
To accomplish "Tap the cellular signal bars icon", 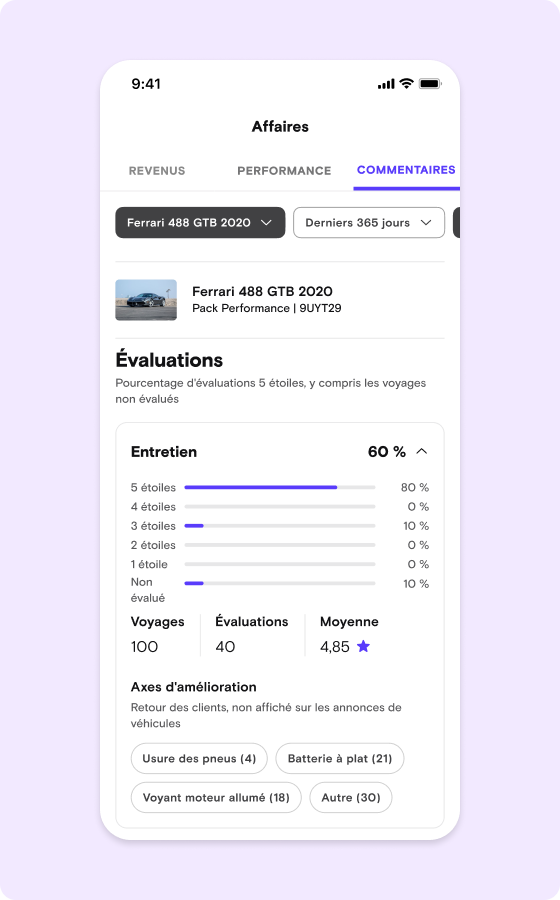I will pos(386,84).
